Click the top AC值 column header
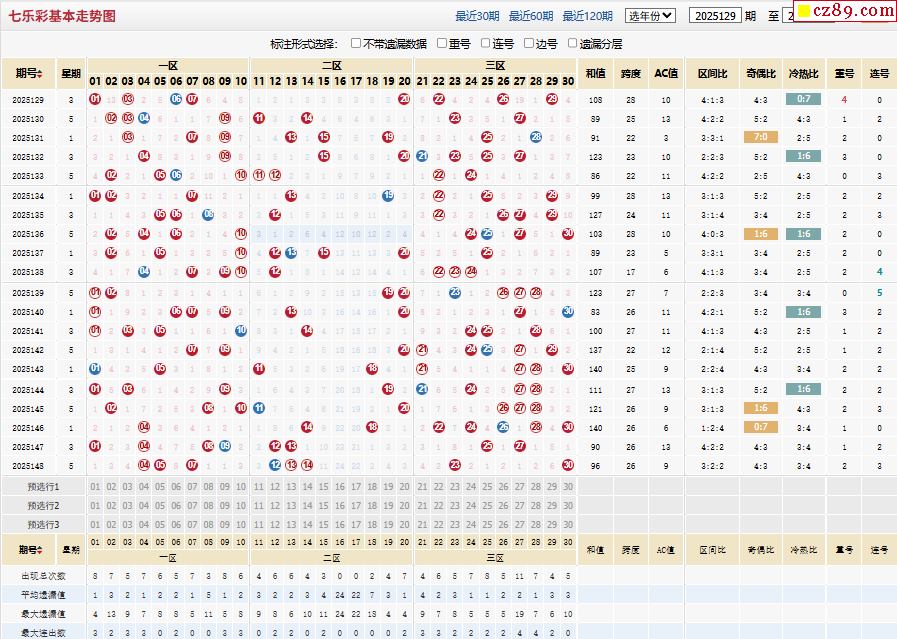This screenshot has height=639, width=897. coord(666,74)
